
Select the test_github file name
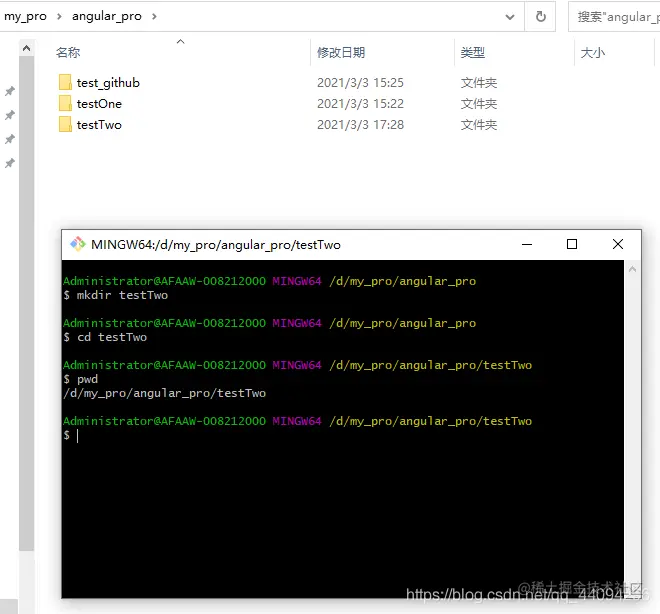tap(108, 83)
